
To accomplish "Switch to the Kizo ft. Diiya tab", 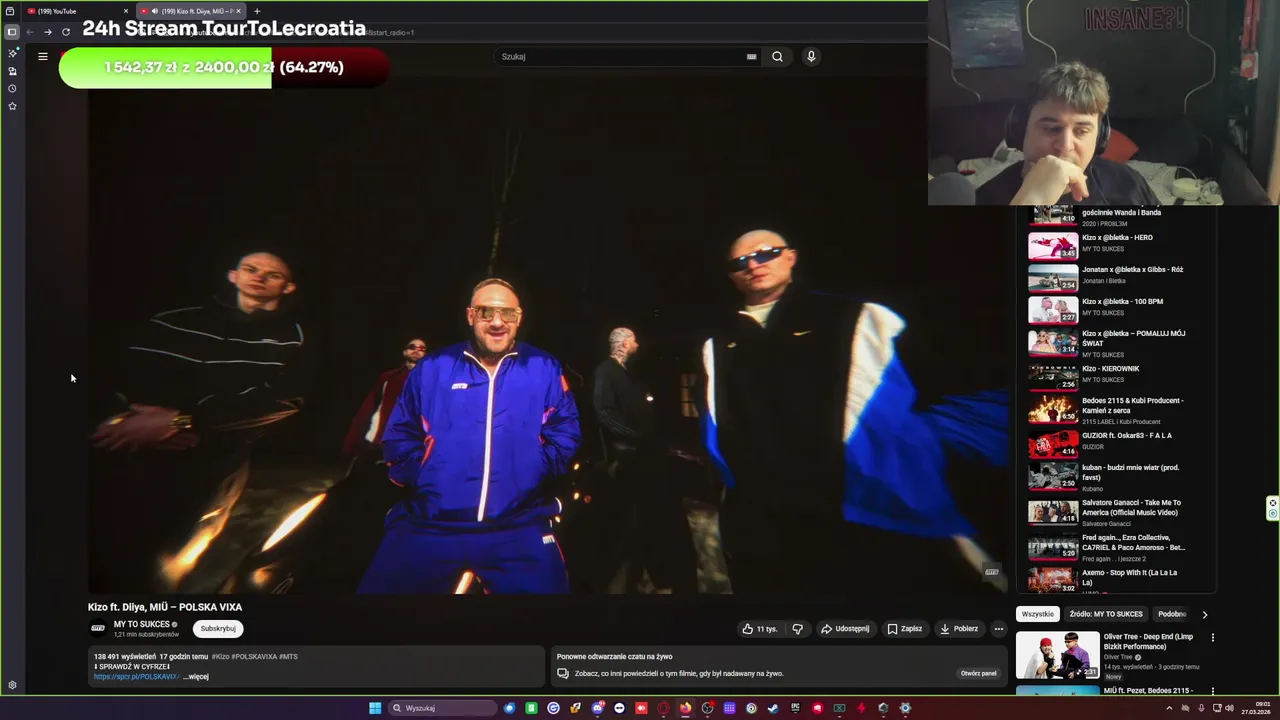I will point(190,11).
